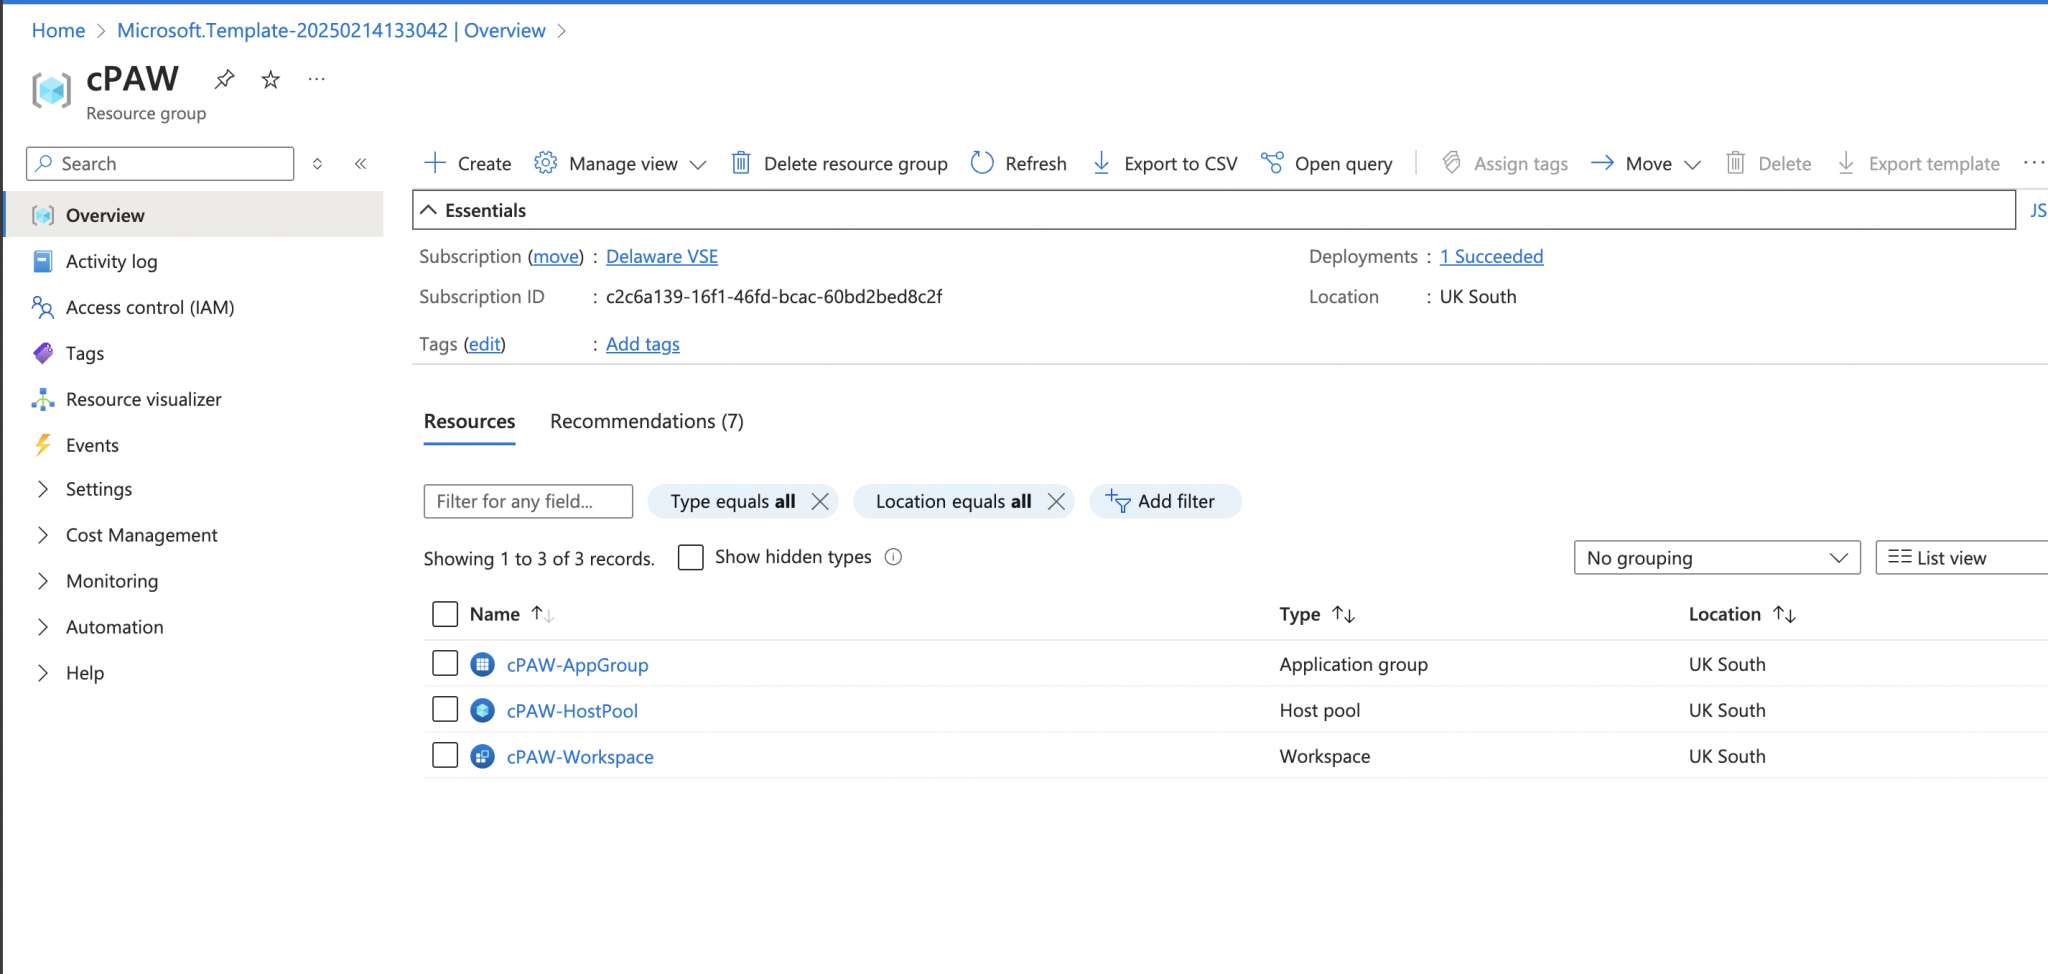The width and height of the screenshot is (2048, 974).
Task: Click the 1 Succeeded deployments link
Action: [1492, 256]
